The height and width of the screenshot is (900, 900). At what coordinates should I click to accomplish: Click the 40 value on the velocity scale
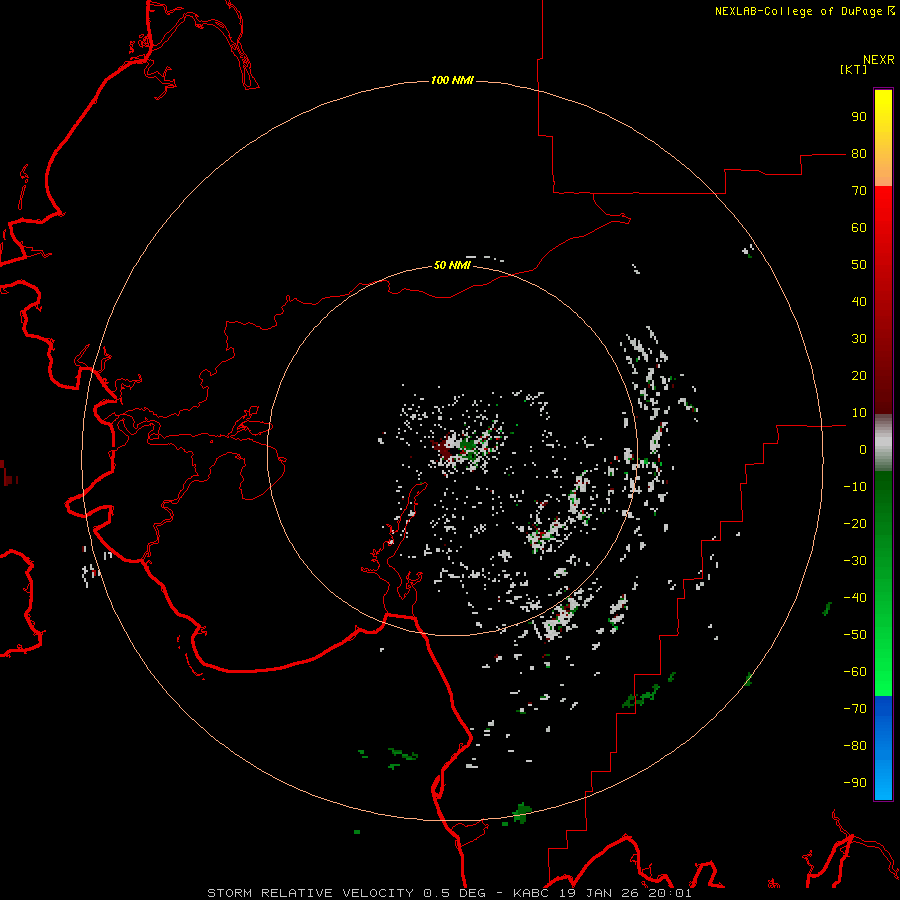[859, 301]
